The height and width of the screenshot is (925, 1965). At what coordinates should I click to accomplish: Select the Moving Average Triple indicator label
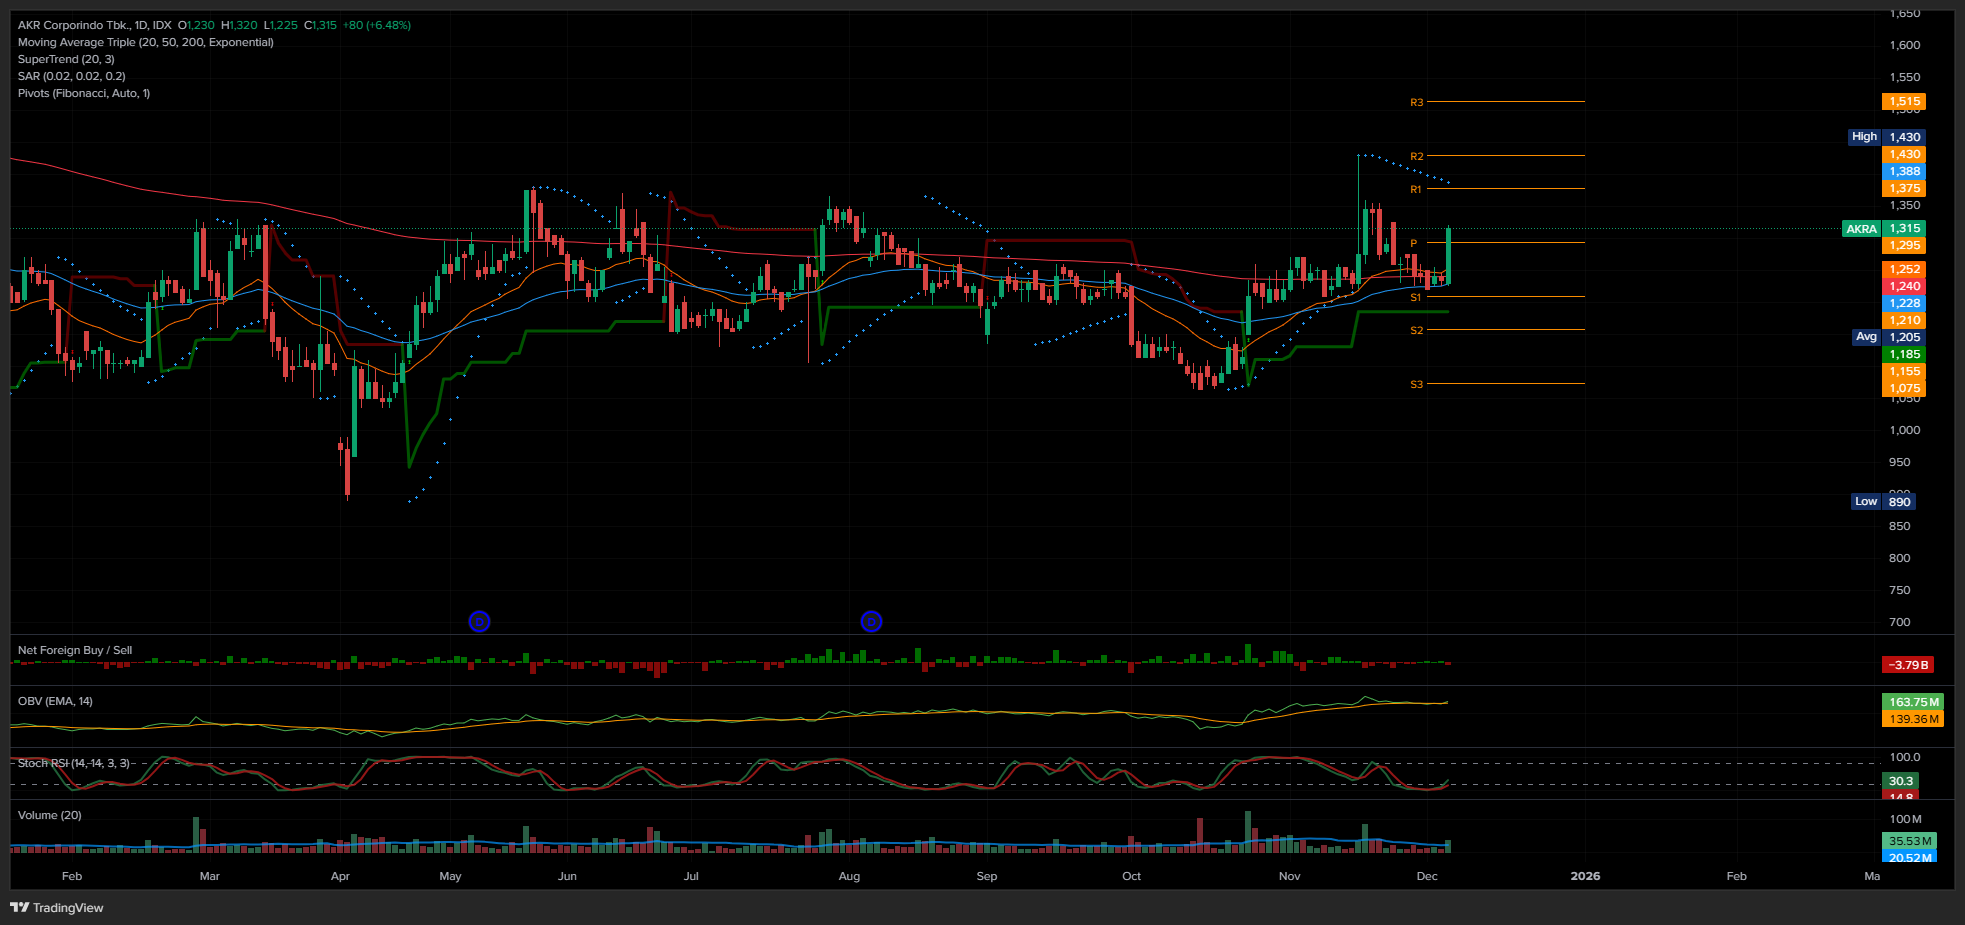pos(145,42)
